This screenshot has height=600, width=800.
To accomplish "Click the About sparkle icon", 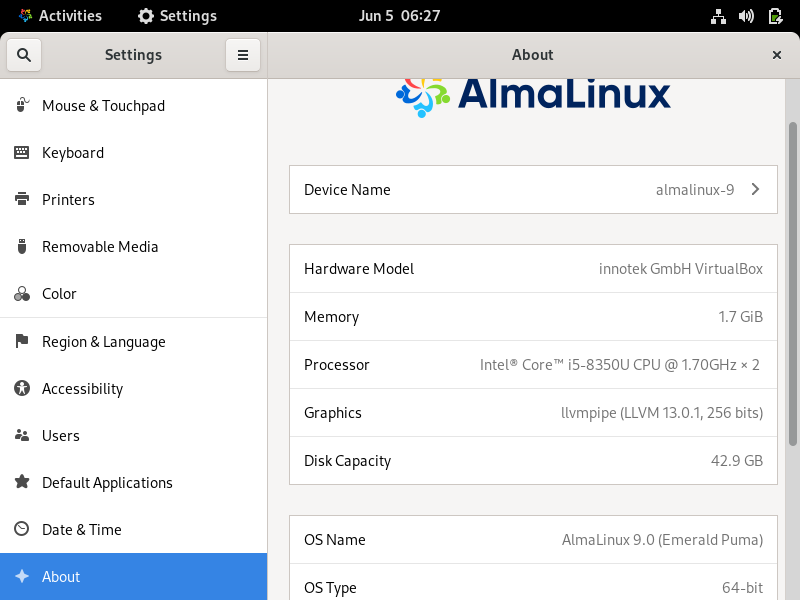I will coord(21,576).
